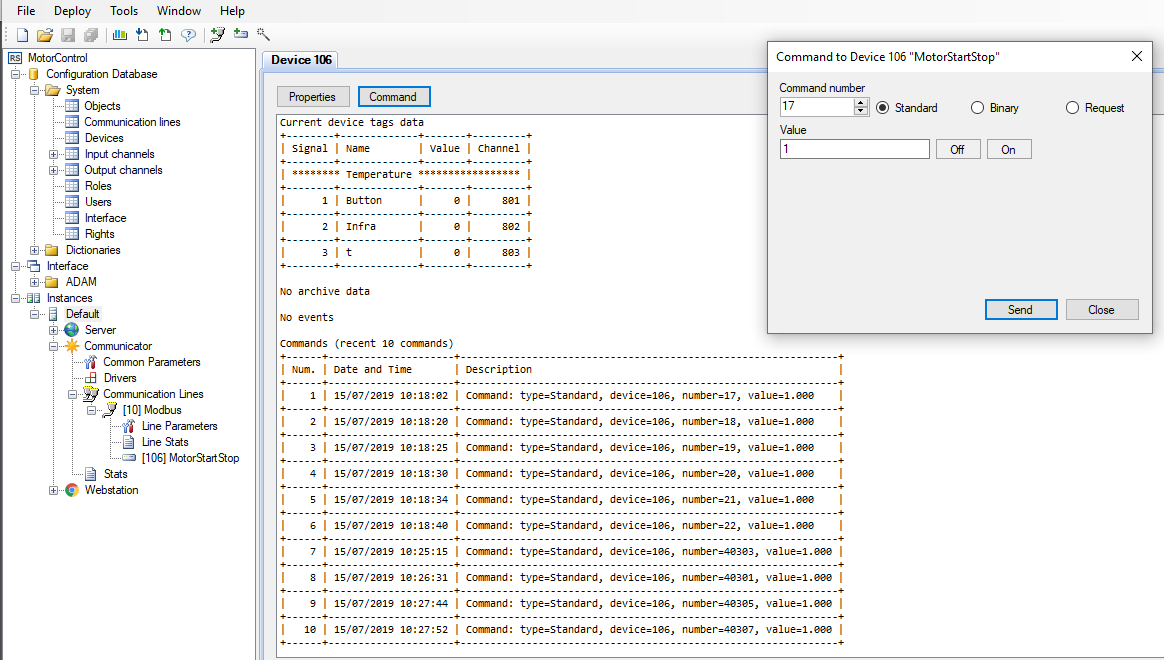Expand the ADAM folder node

click(34, 282)
